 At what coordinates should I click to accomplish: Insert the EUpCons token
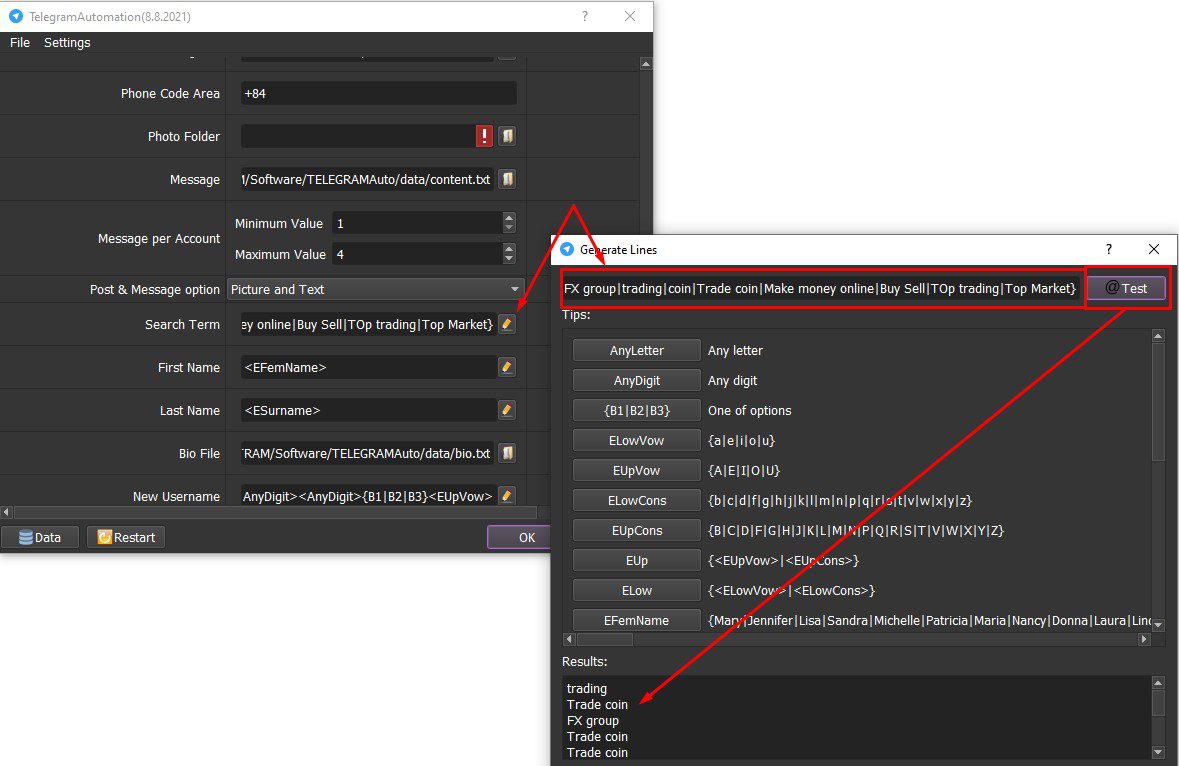click(x=636, y=531)
